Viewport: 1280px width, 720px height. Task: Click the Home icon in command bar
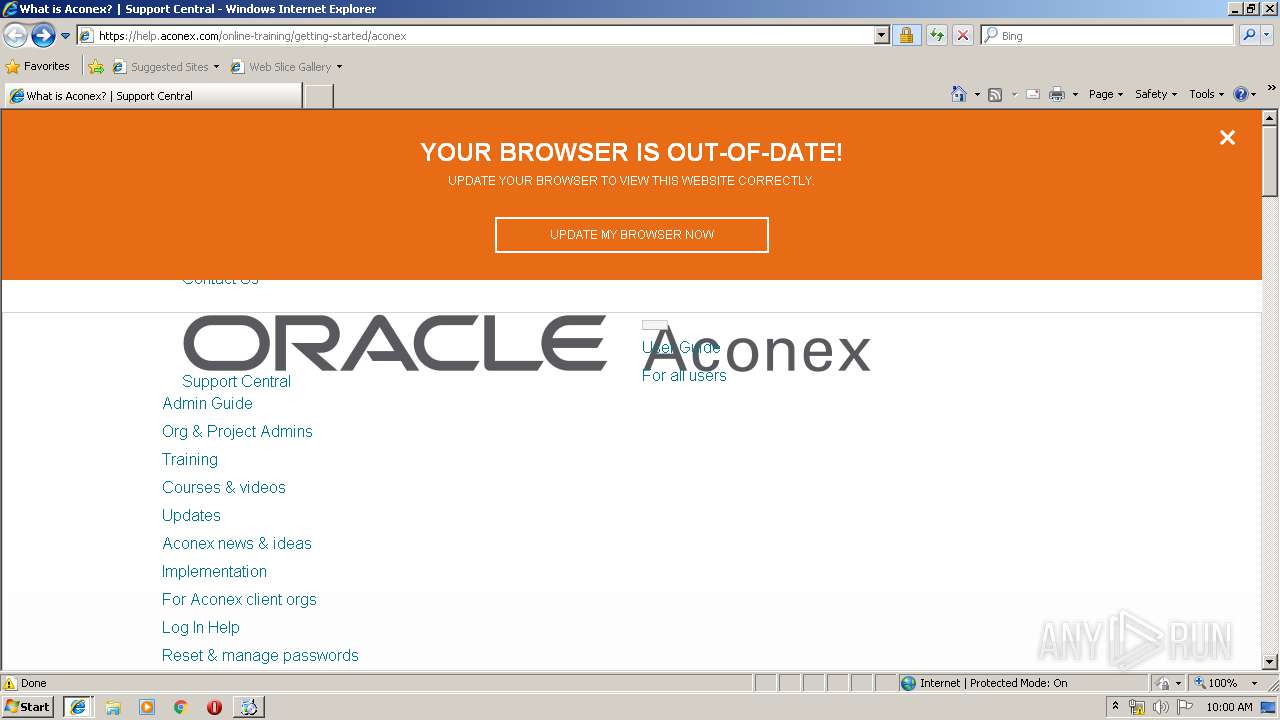tap(959, 94)
